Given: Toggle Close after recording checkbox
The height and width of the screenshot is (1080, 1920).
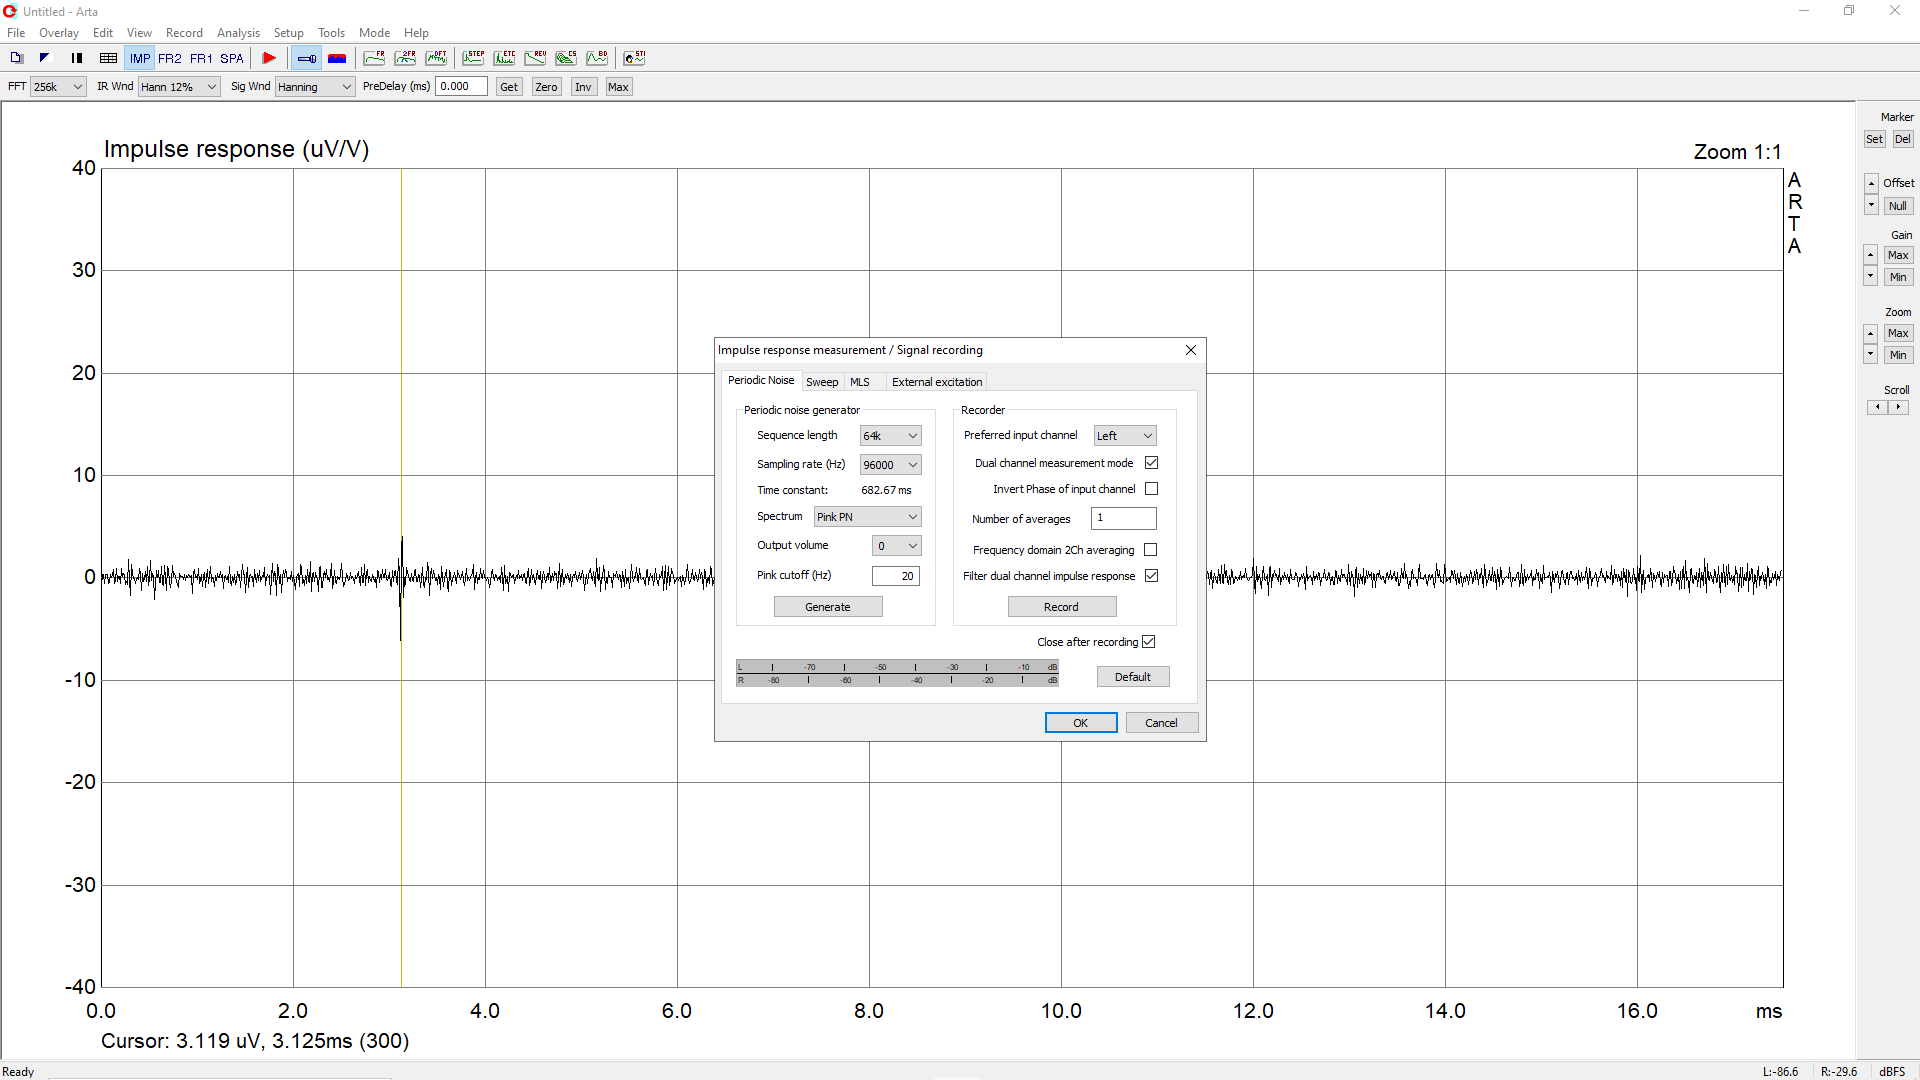Looking at the screenshot, I should (1148, 642).
